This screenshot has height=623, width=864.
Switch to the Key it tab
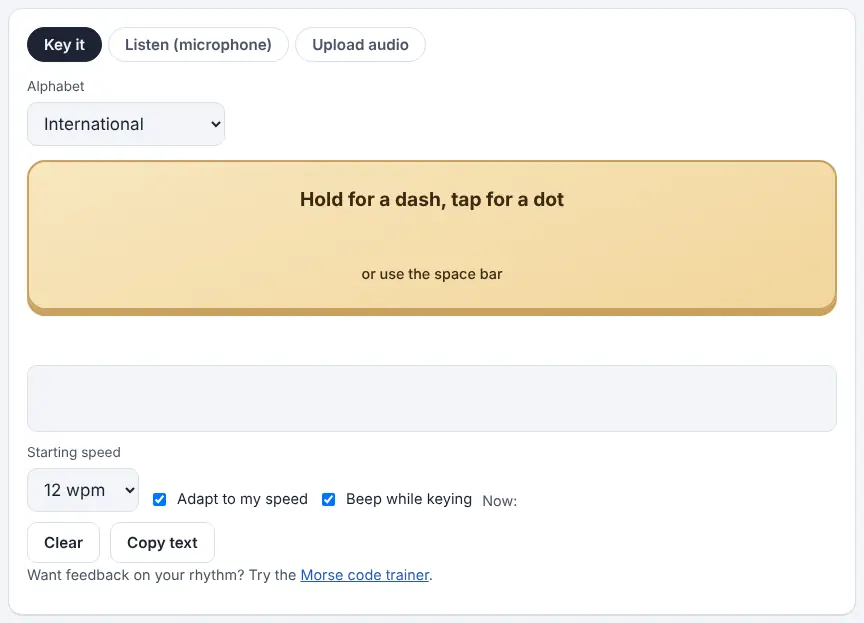(x=64, y=45)
